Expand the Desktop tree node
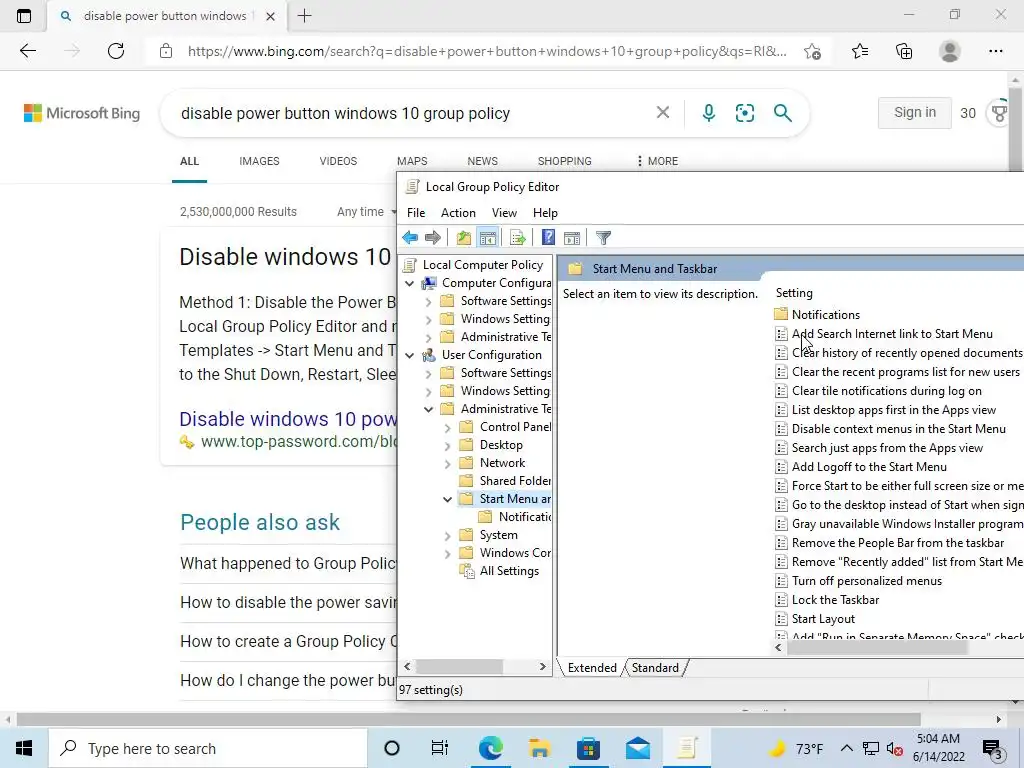Image resolution: width=1024 pixels, height=768 pixels. [447, 445]
